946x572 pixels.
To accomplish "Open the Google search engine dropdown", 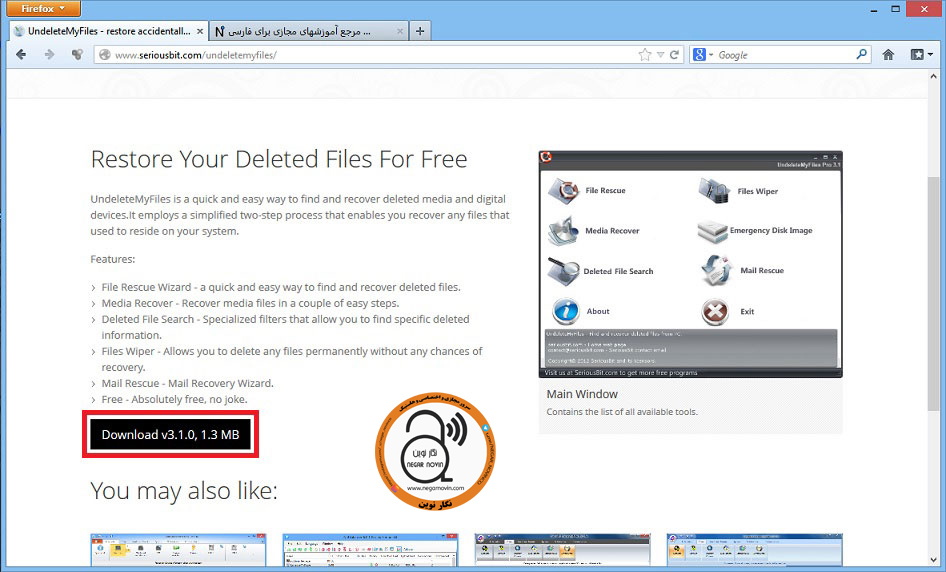I will click(x=703, y=55).
